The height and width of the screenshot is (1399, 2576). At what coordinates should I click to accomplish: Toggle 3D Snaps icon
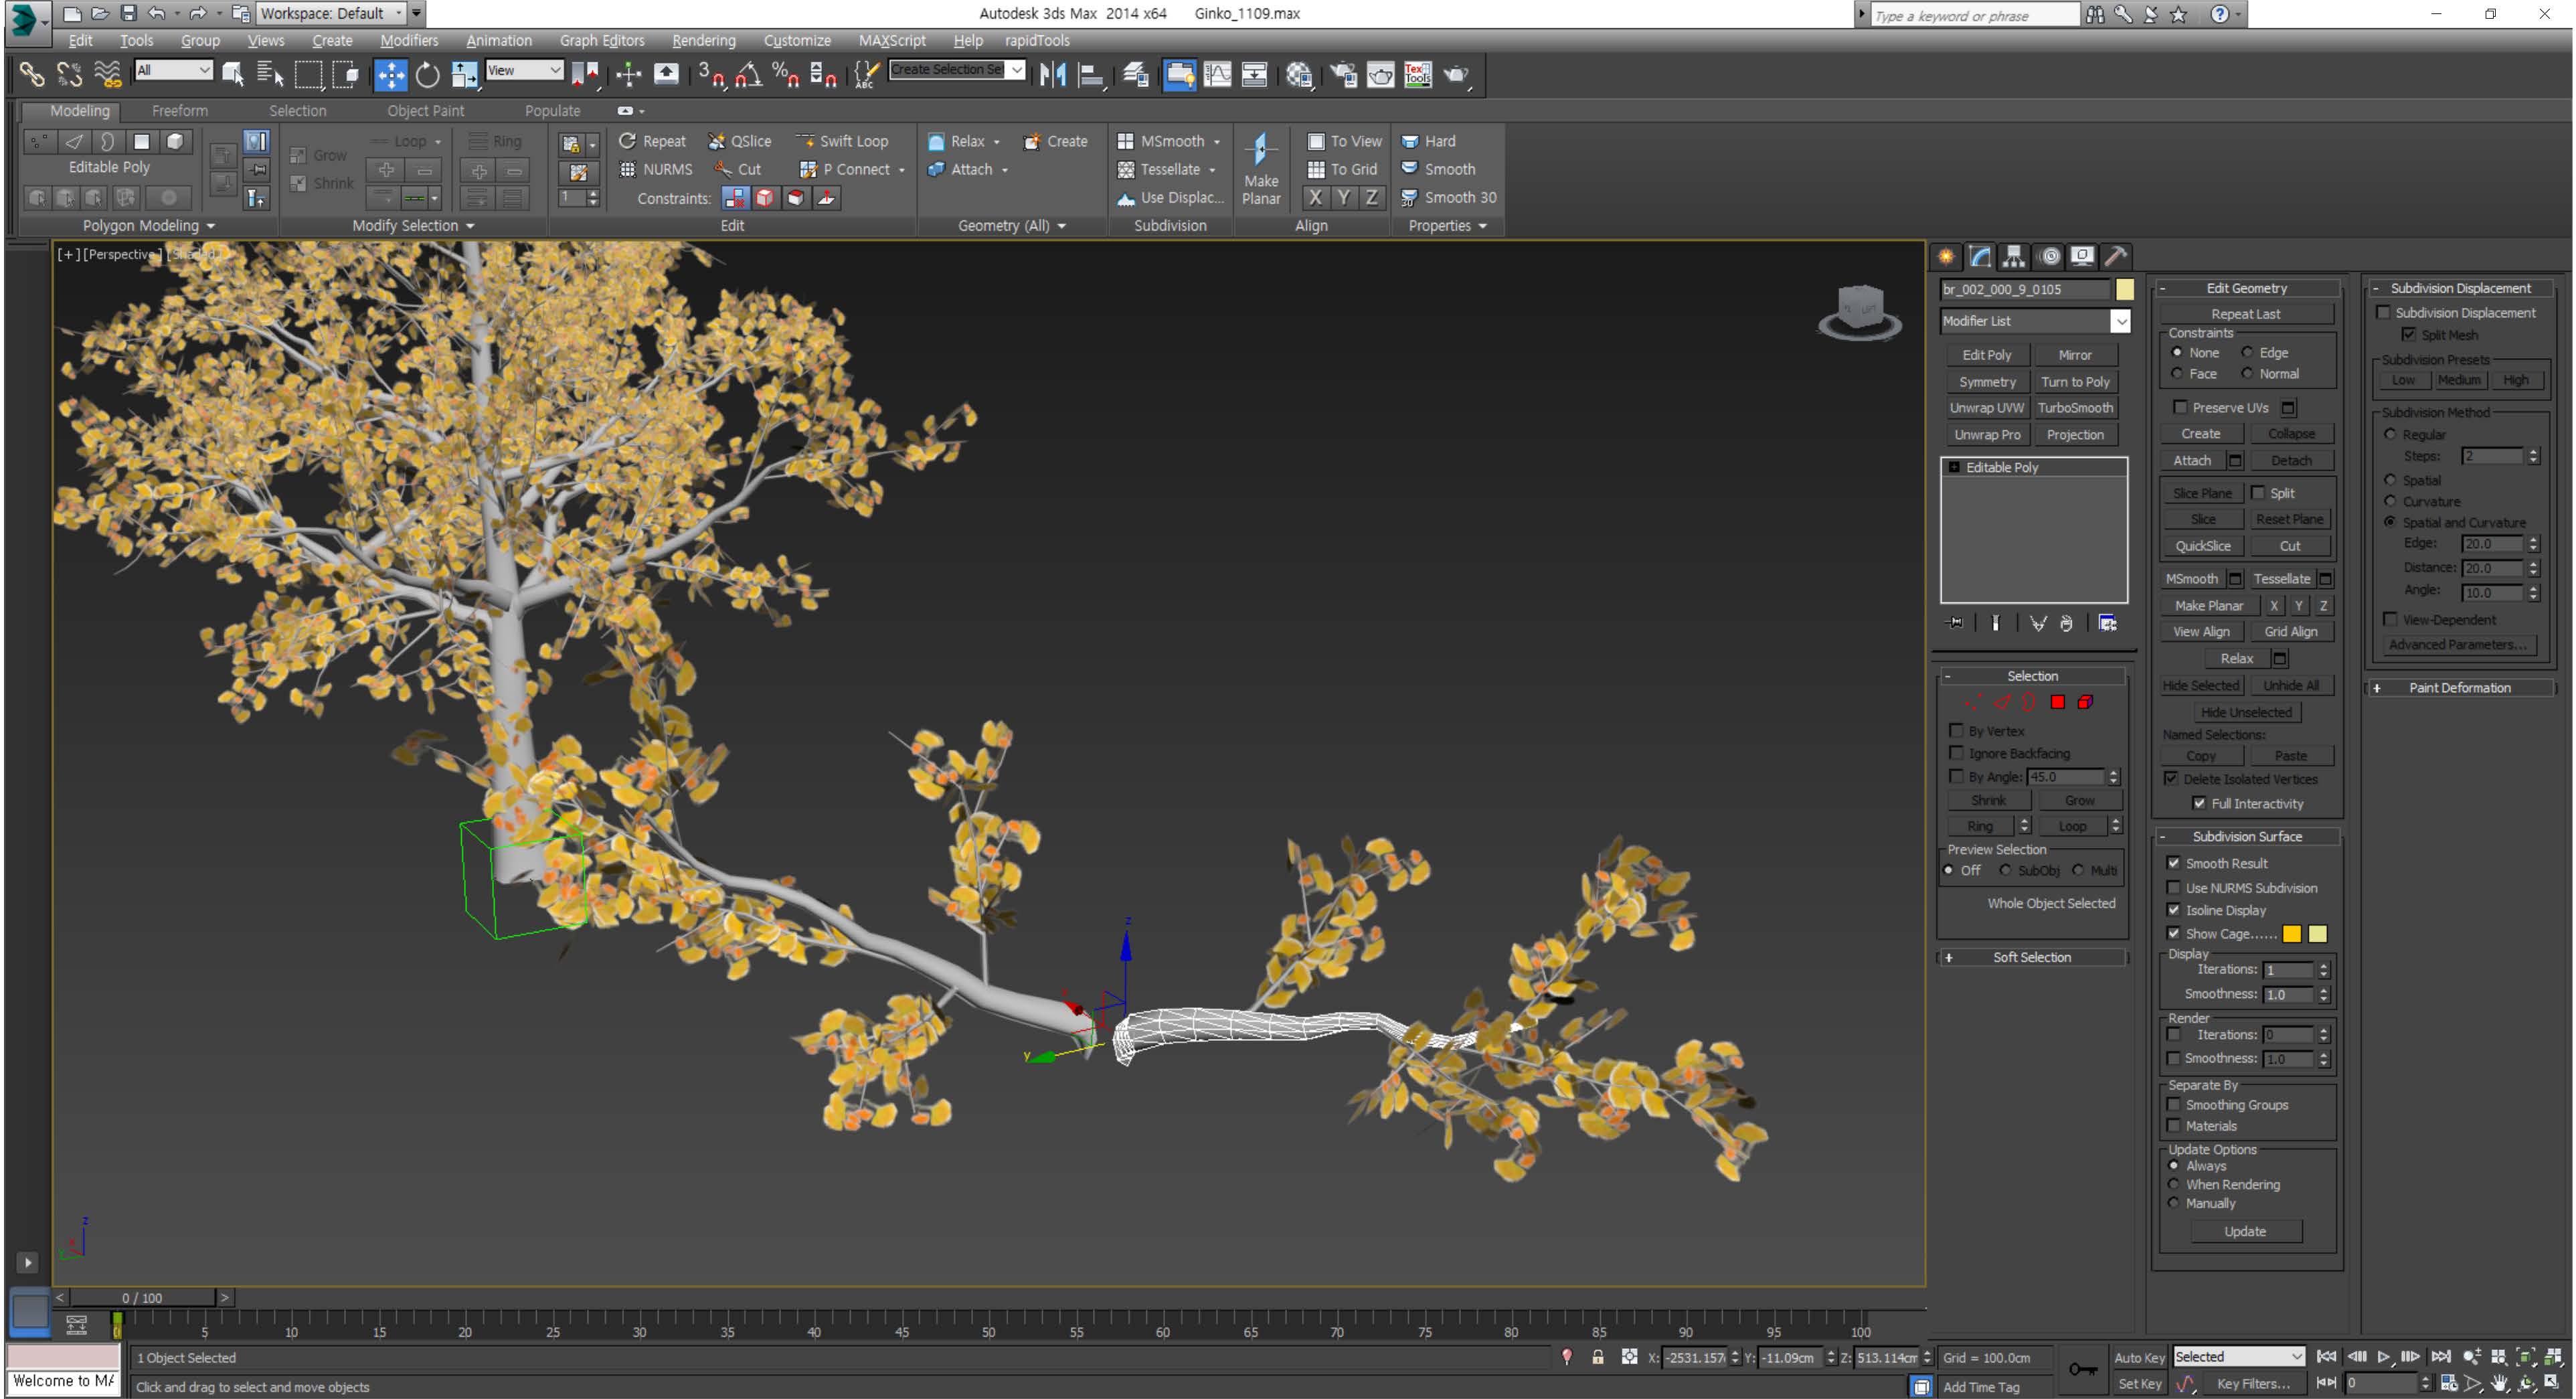point(711,74)
